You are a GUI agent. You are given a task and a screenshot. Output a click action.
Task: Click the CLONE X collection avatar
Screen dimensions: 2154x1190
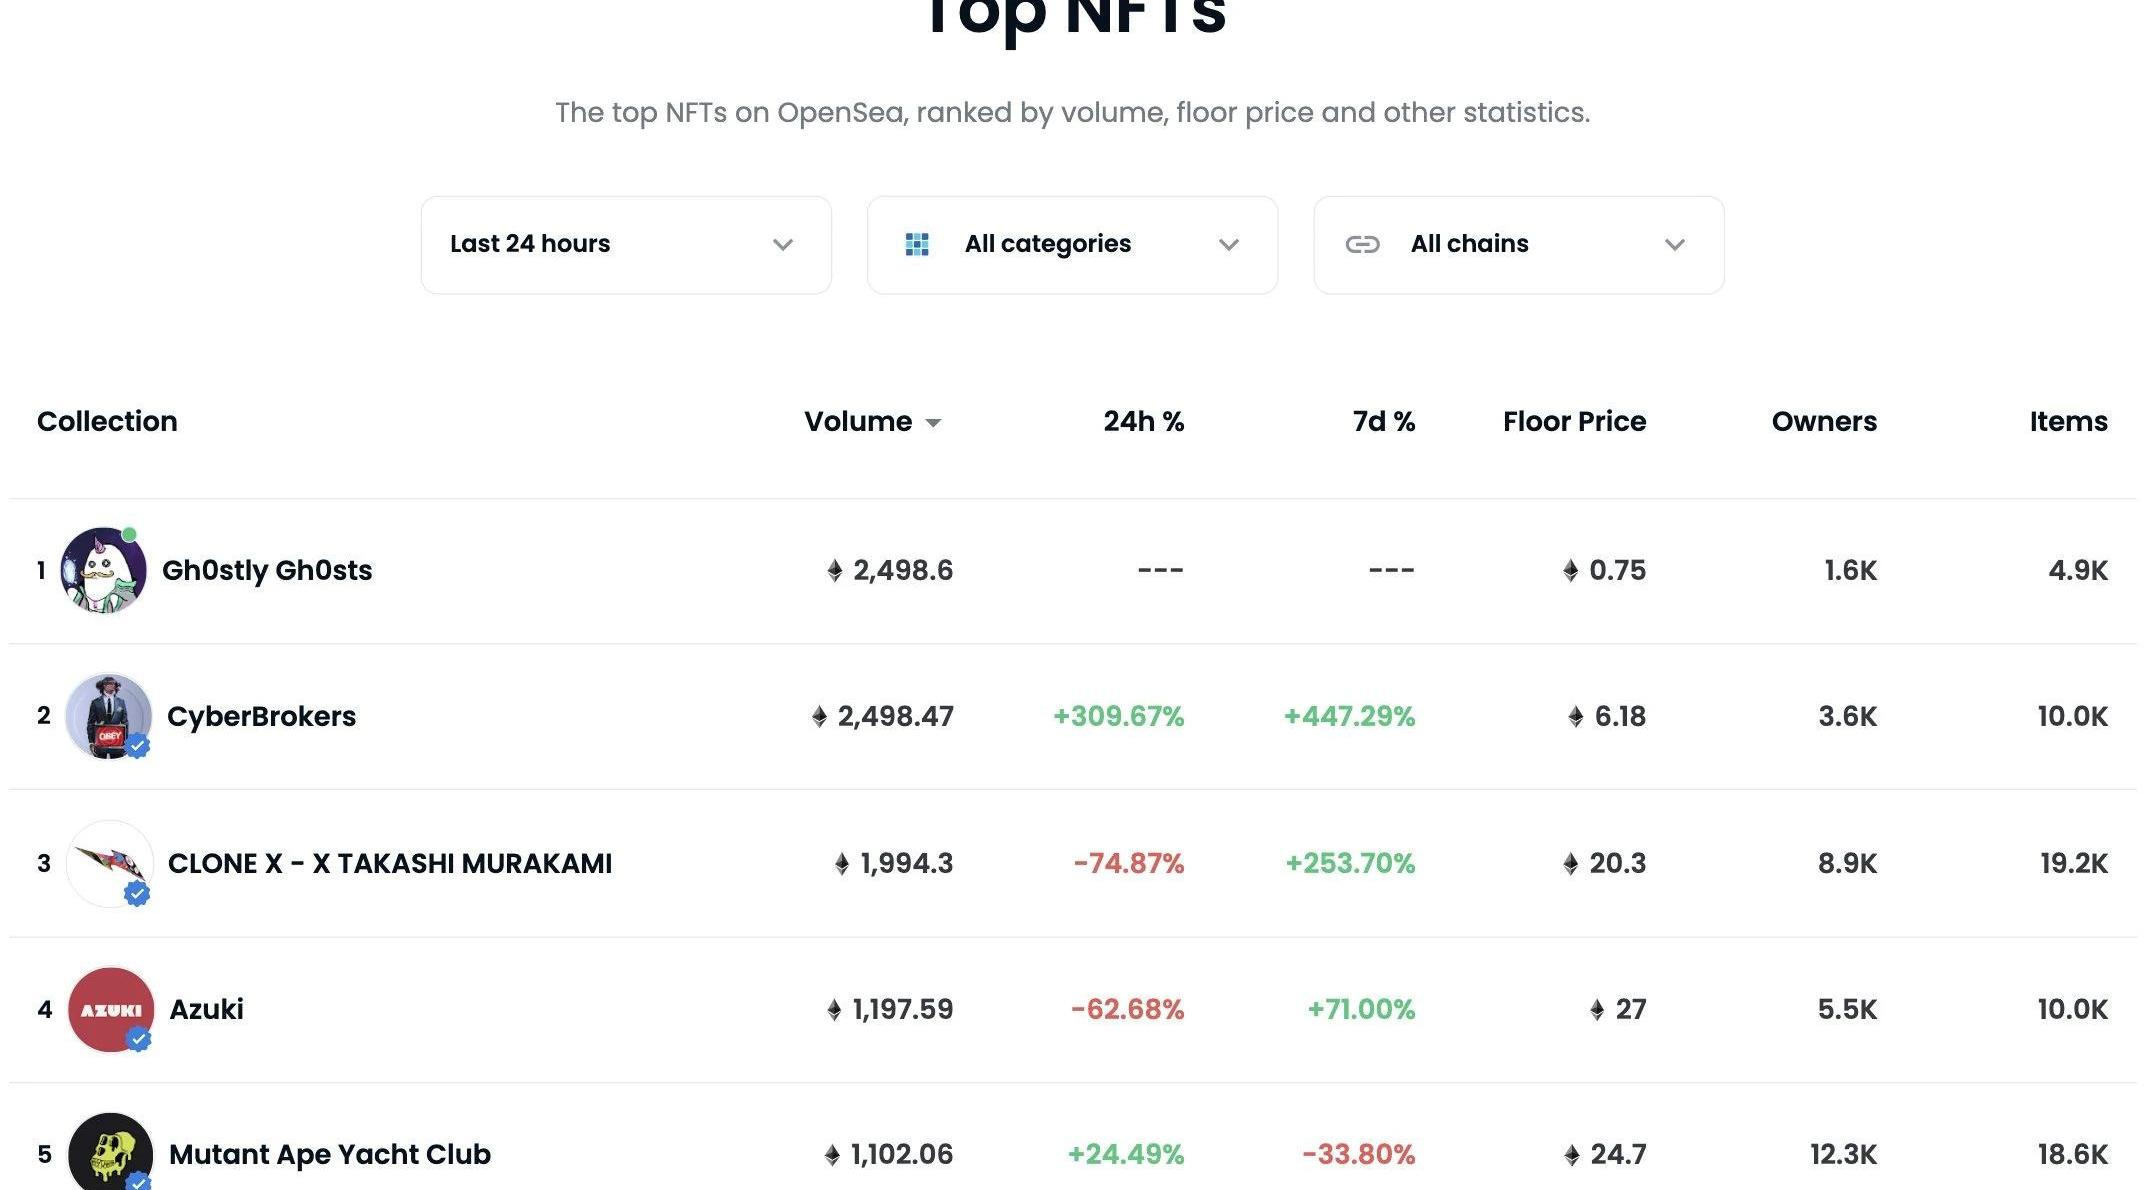click(110, 863)
